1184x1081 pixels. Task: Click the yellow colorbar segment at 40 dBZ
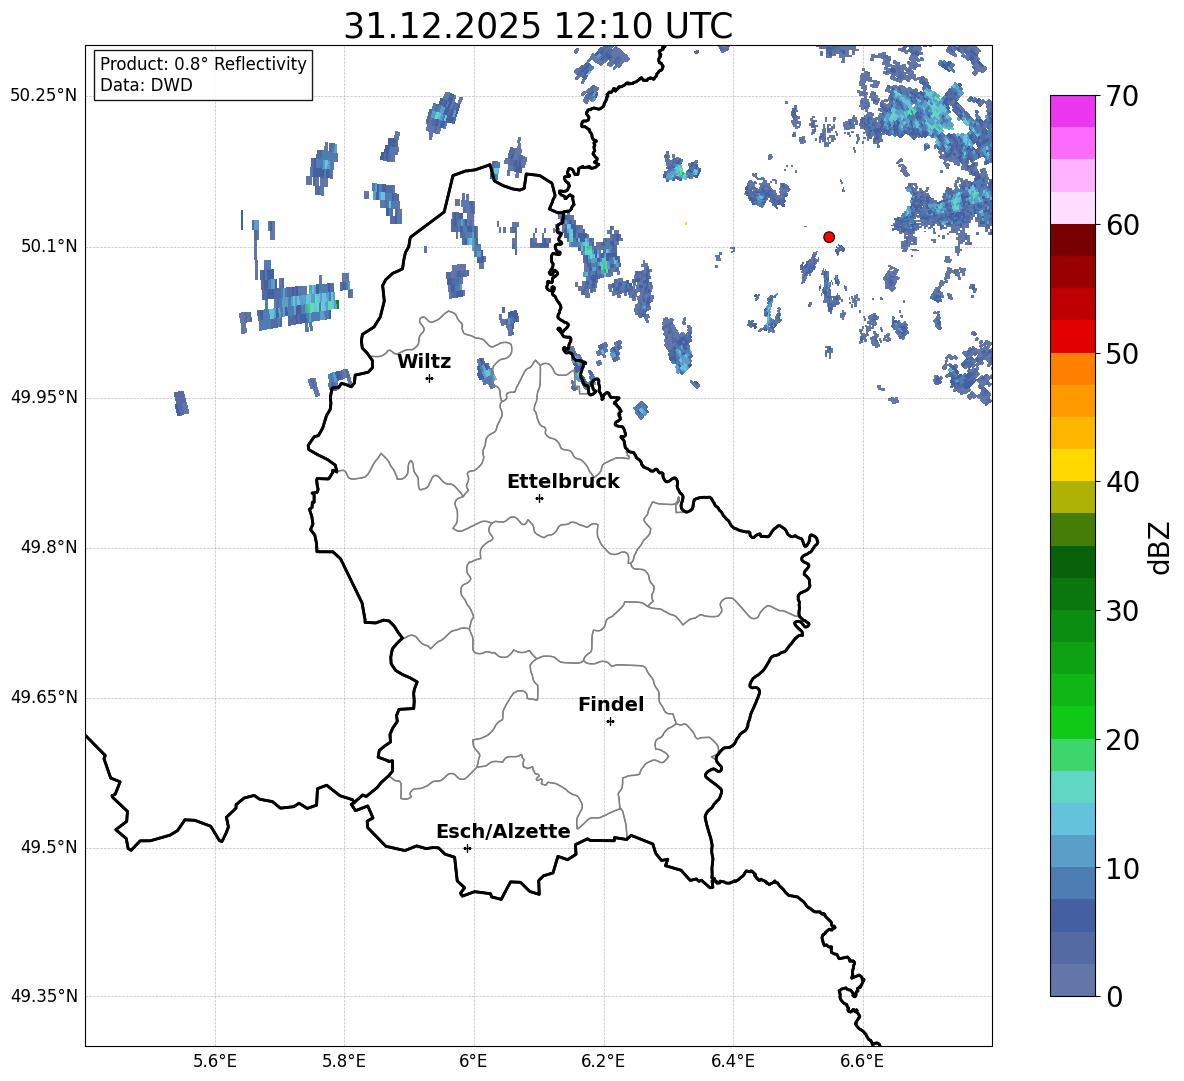point(1072,465)
